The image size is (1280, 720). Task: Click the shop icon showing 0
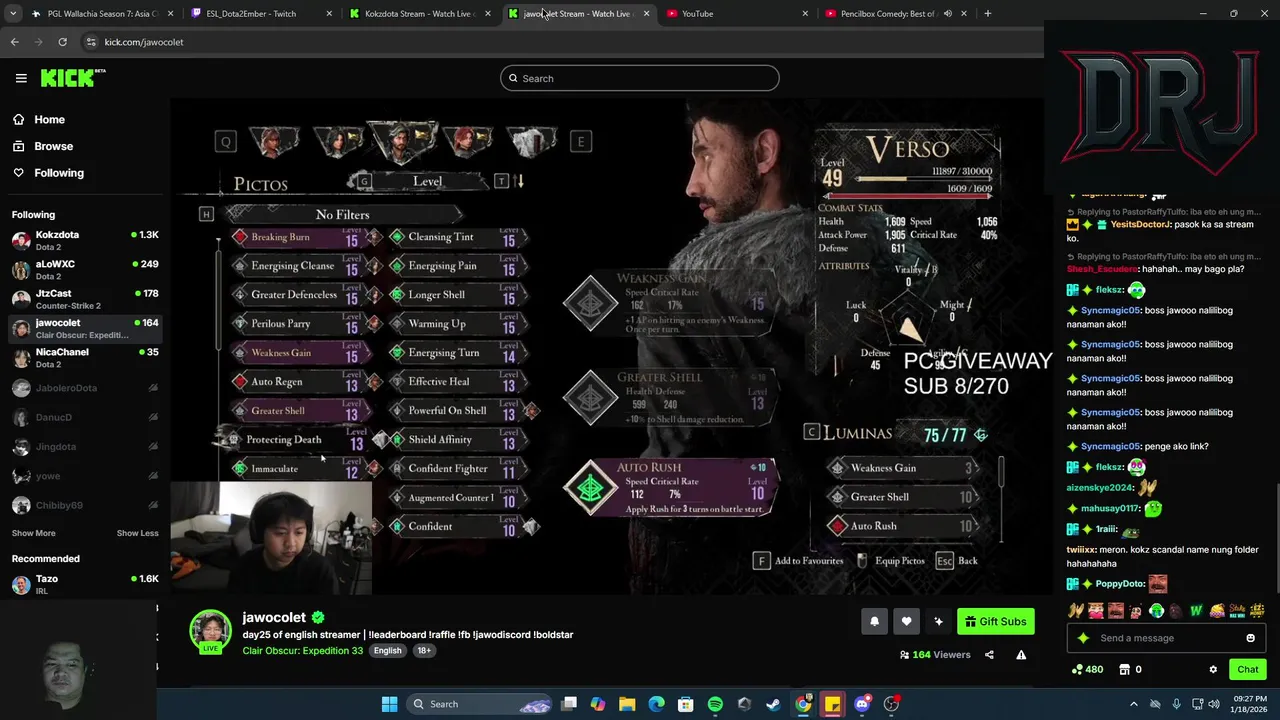pos(1130,669)
